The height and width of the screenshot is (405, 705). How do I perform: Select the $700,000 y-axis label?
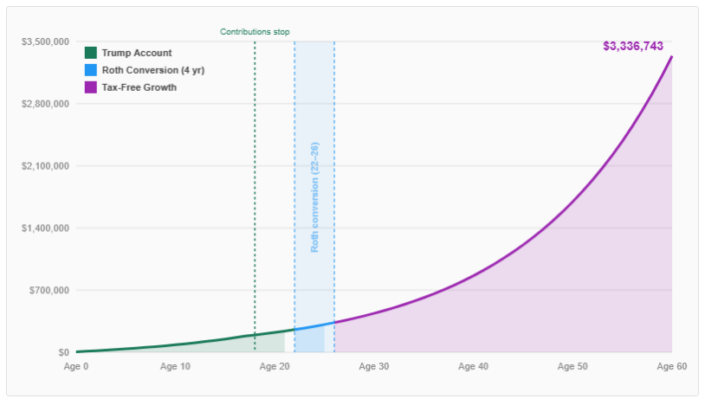click(x=49, y=290)
